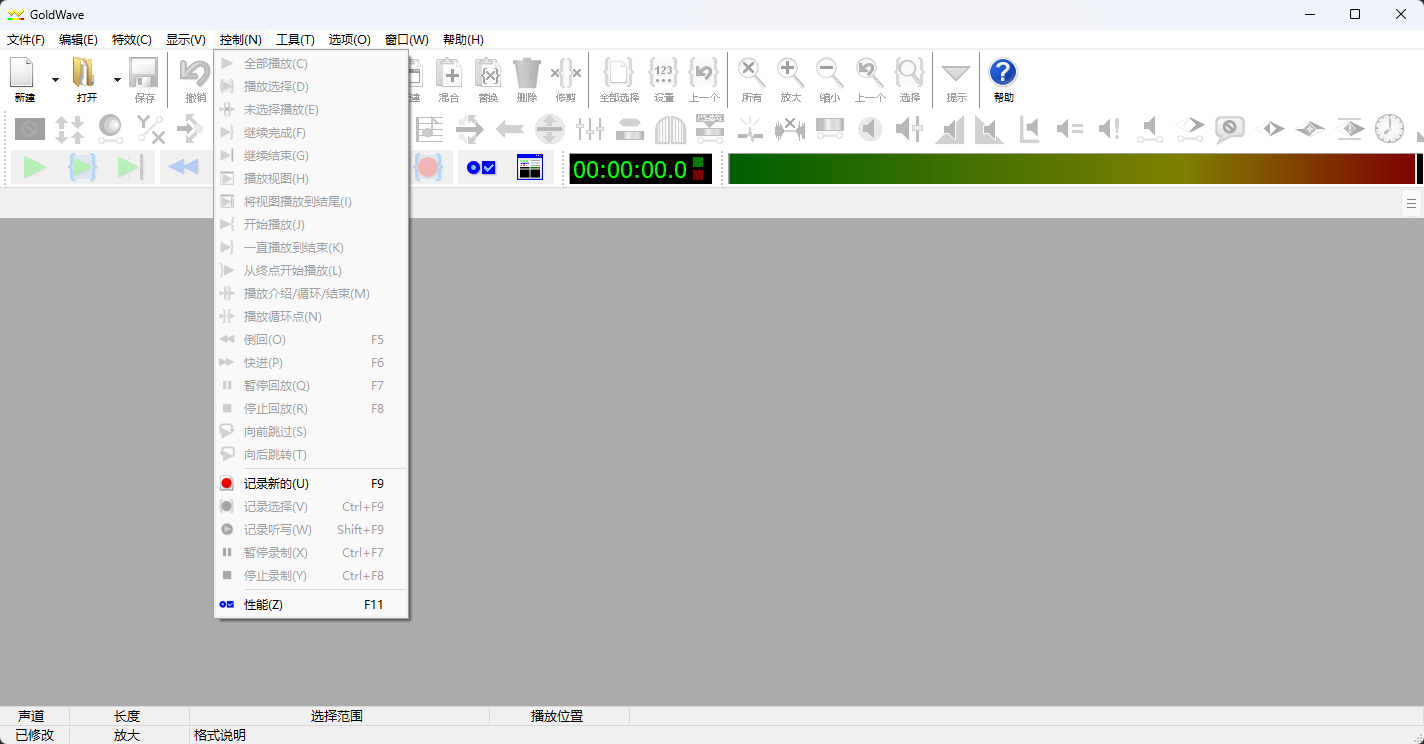The width and height of the screenshot is (1424, 744).
Task: Expand the 新建 dropdown arrow
Action: 55,79
